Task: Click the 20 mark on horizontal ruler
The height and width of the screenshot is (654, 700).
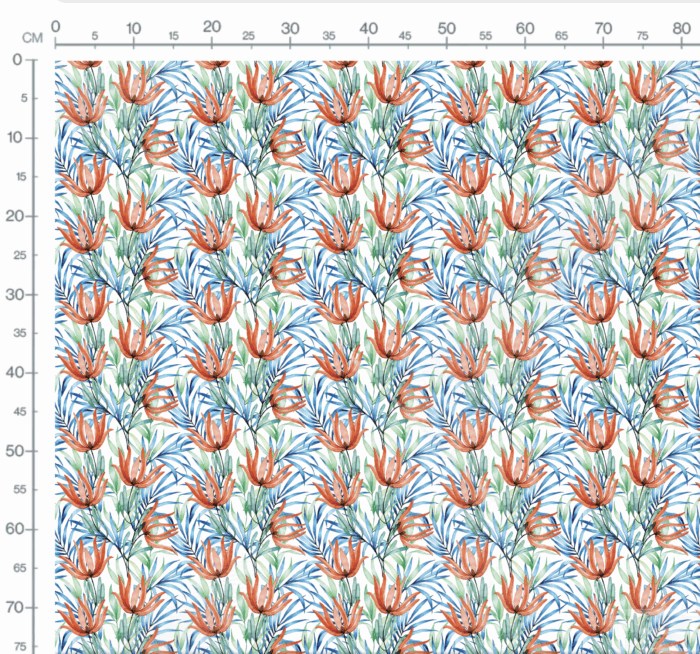Action: click(212, 27)
